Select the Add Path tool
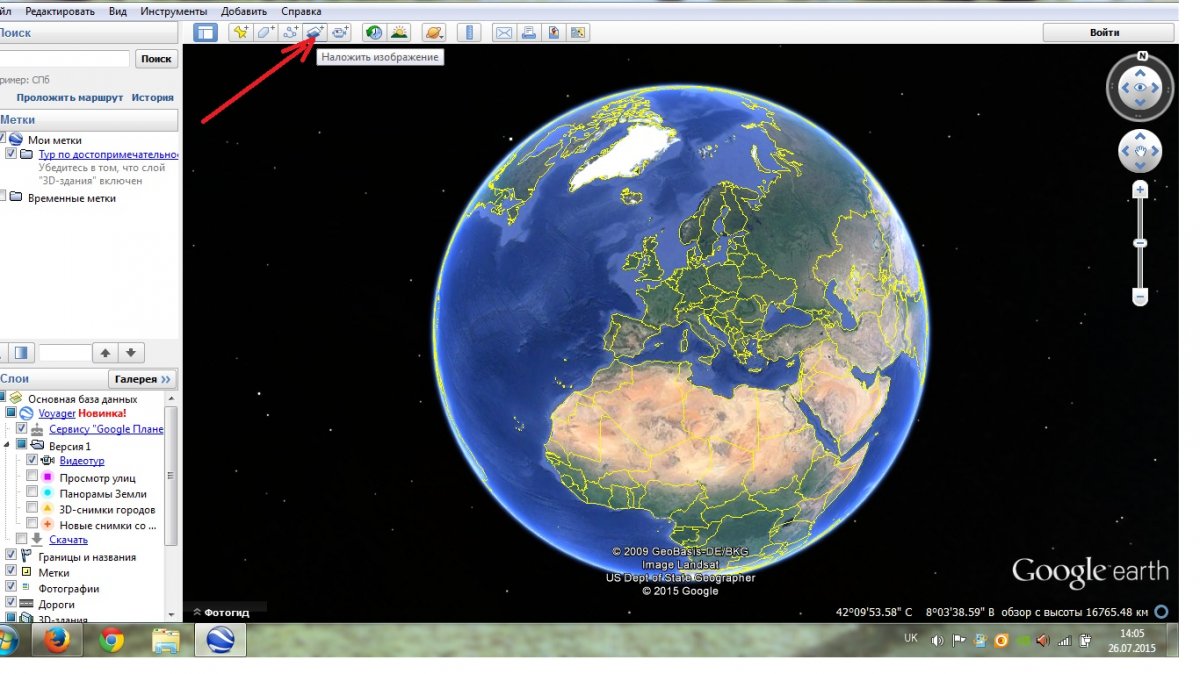 [x=290, y=33]
